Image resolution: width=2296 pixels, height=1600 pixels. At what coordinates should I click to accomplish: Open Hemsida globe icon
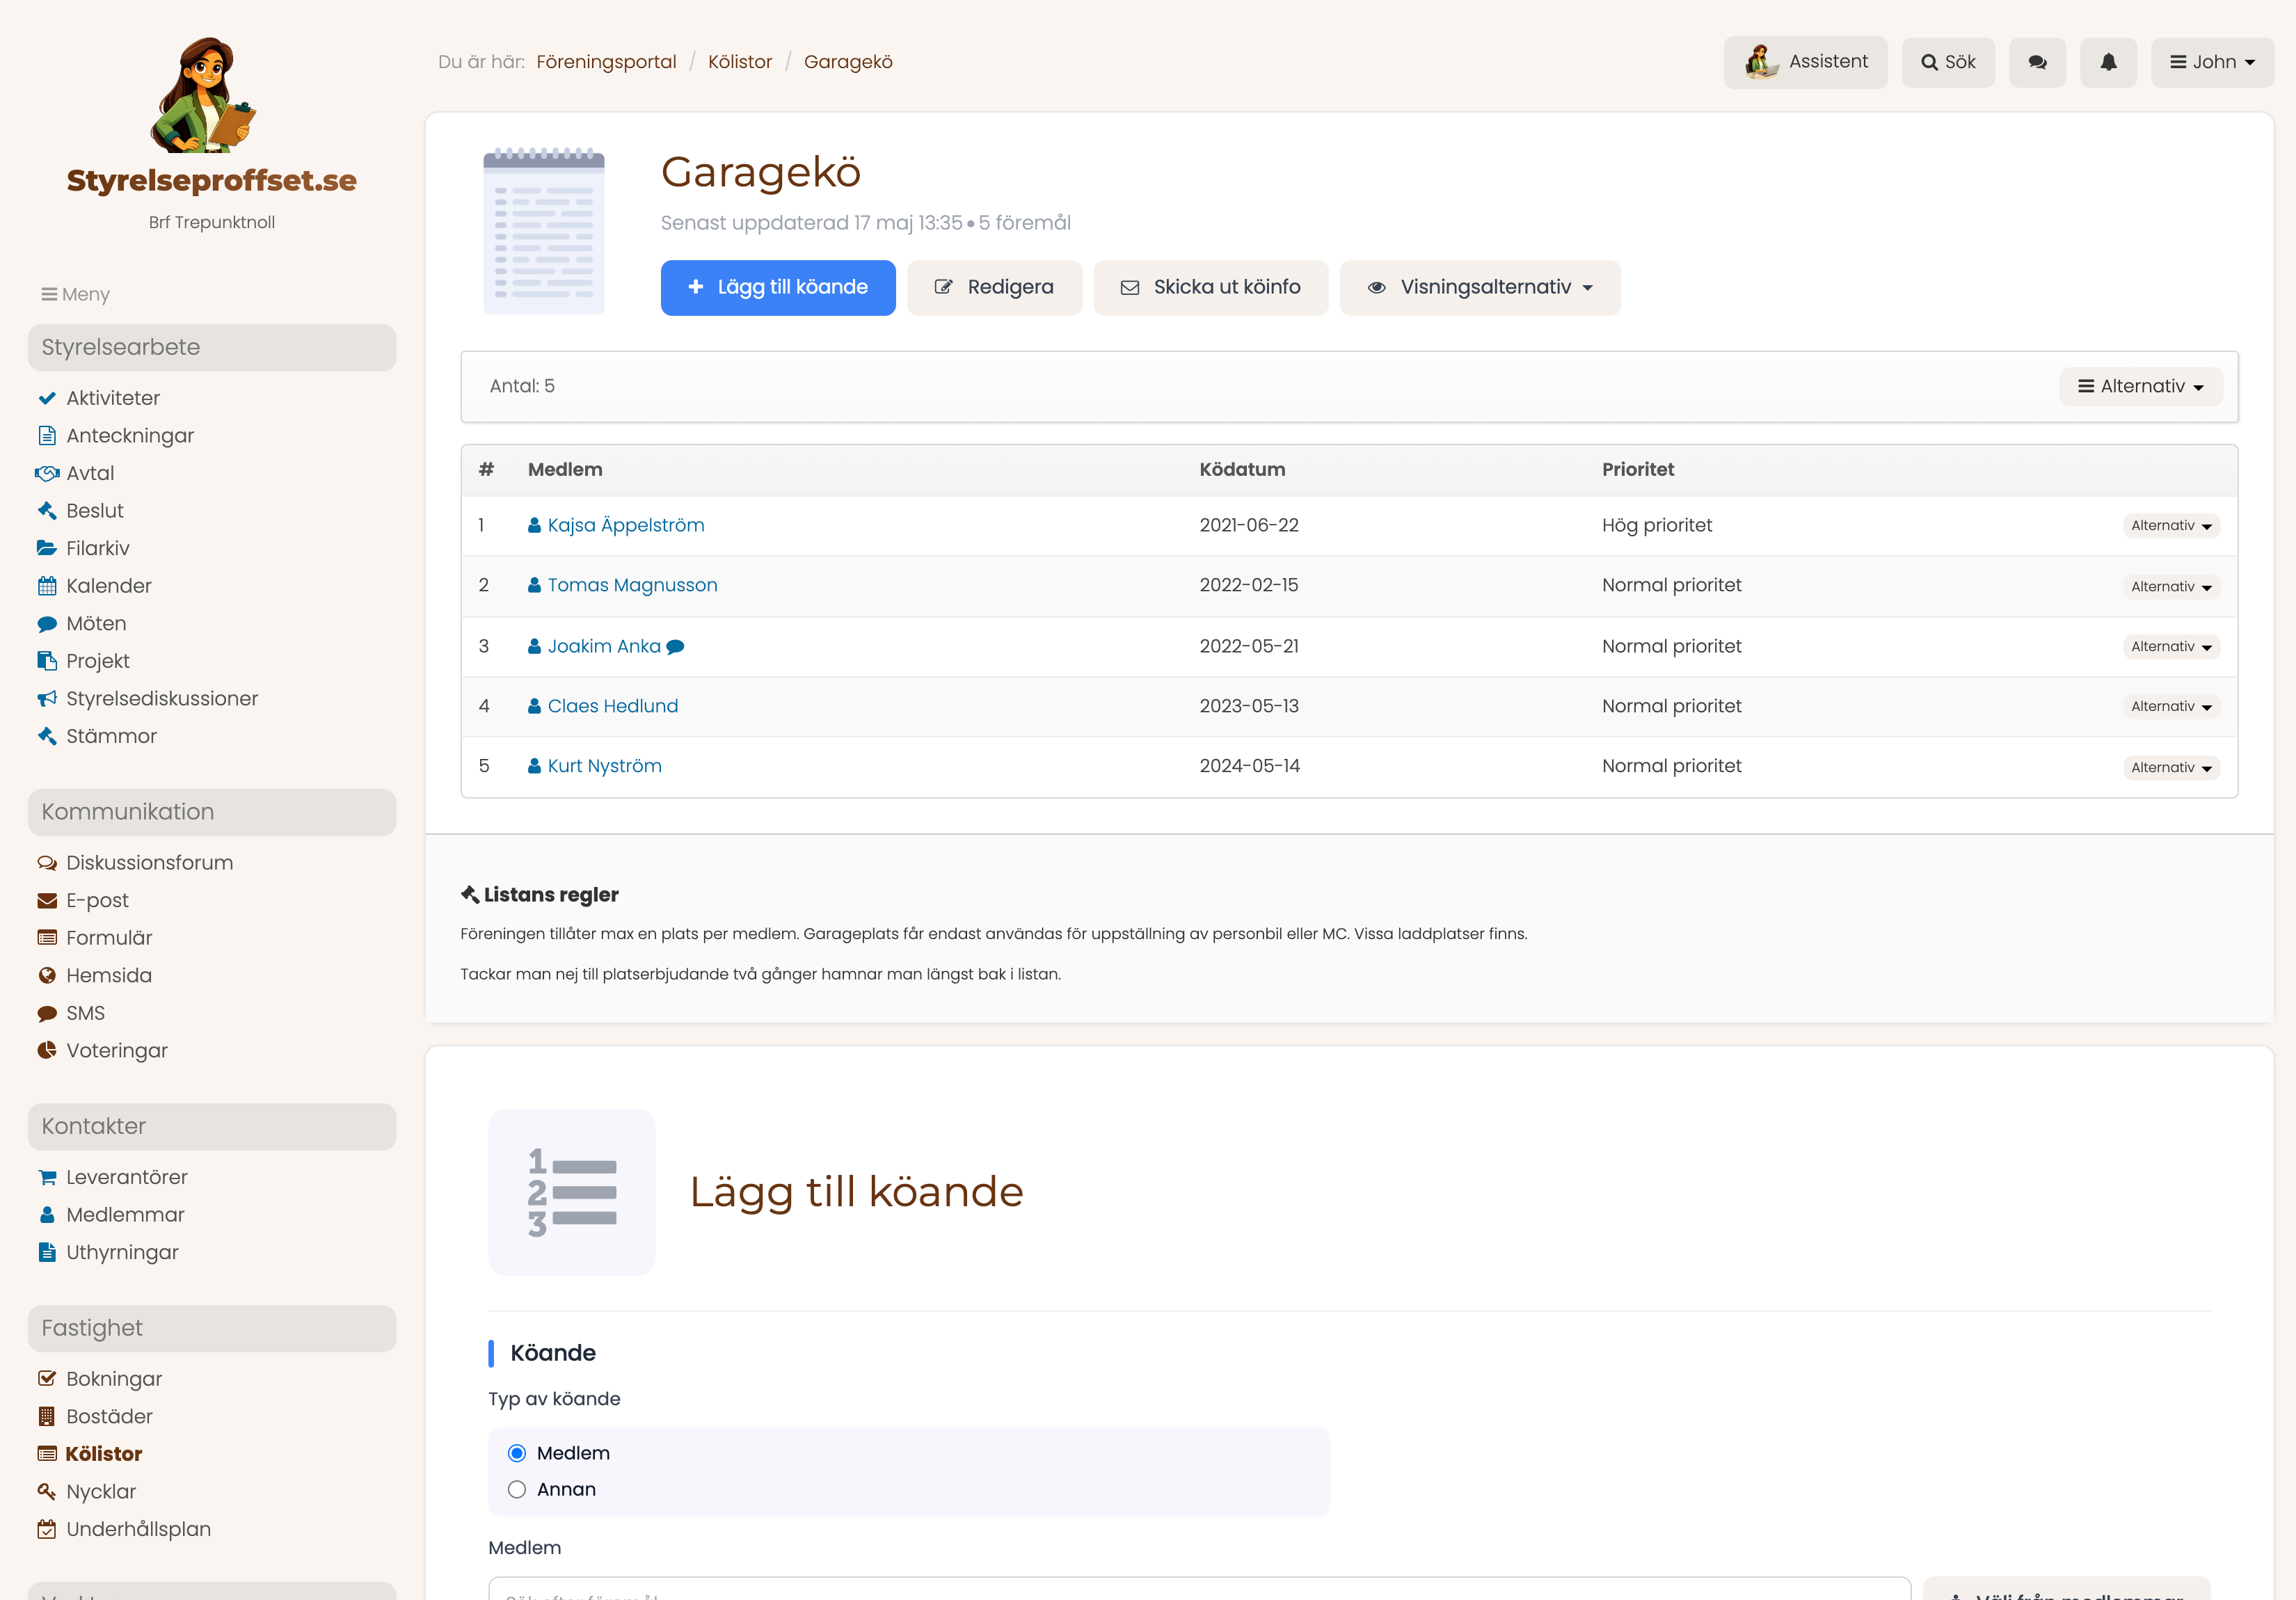[x=47, y=976]
